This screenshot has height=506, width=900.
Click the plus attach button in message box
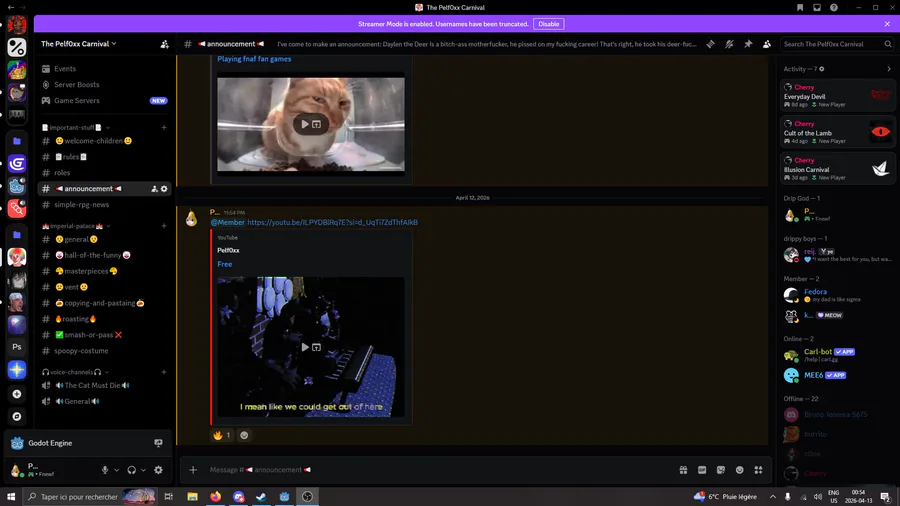(193, 470)
